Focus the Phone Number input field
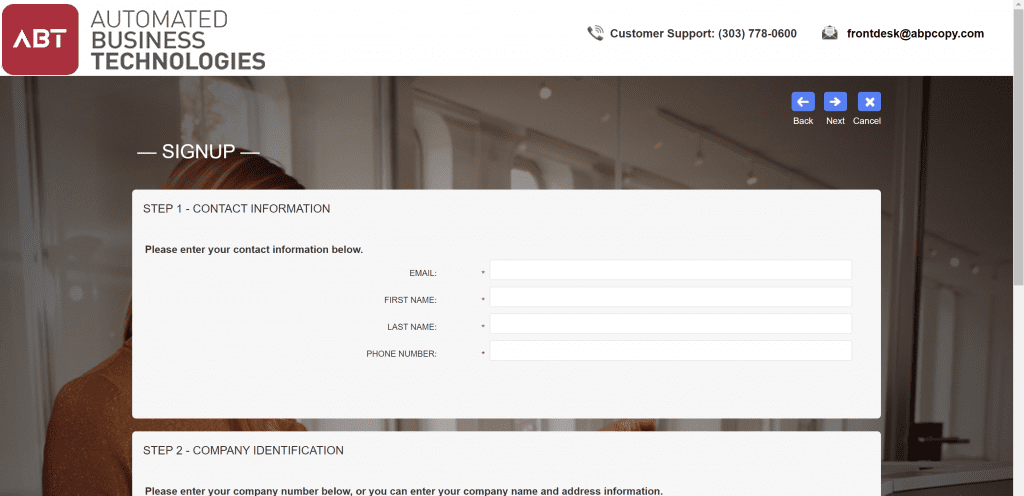Screen dimensions: 1024x496 pos(671,350)
